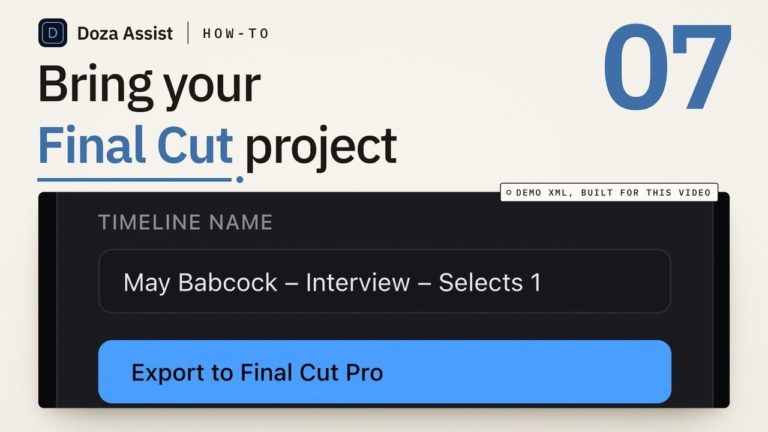Focus the timeline name input field
This screenshot has height=432, width=768.
[384, 282]
